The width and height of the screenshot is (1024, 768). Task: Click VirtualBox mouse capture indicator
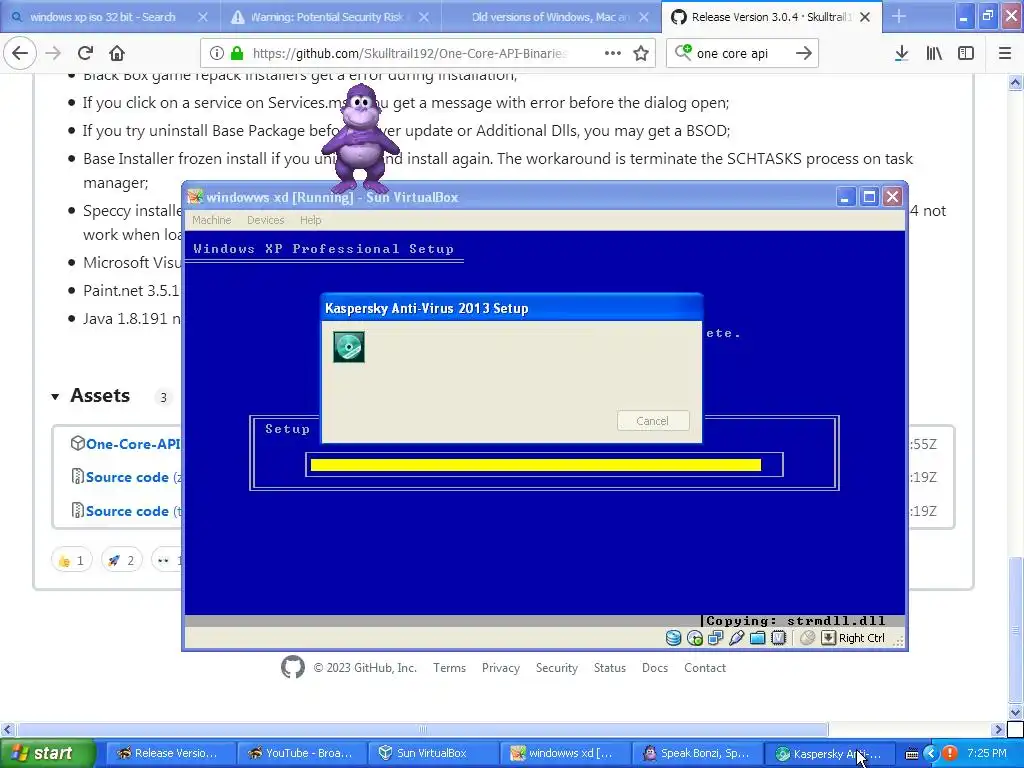pos(807,638)
